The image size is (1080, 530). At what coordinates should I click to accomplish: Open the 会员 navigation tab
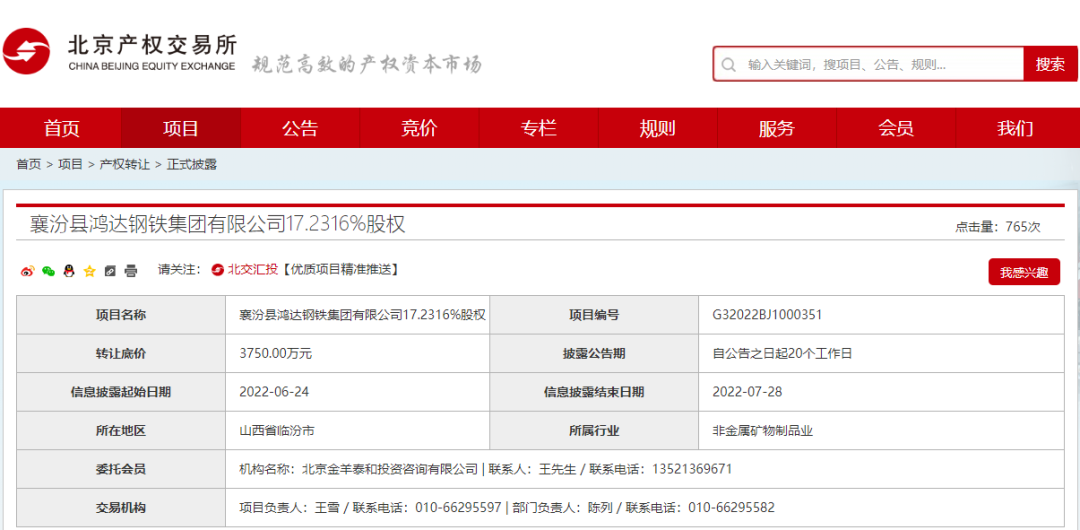(x=896, y=128)
